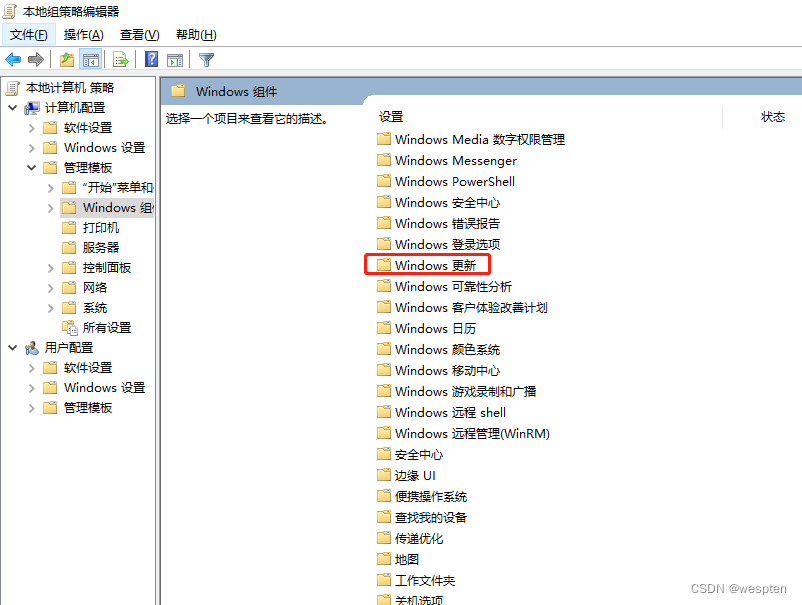The image size is (802, 605).
Task: Expand the Windows 组件 tree node
Action: click(x=51, y=208)
